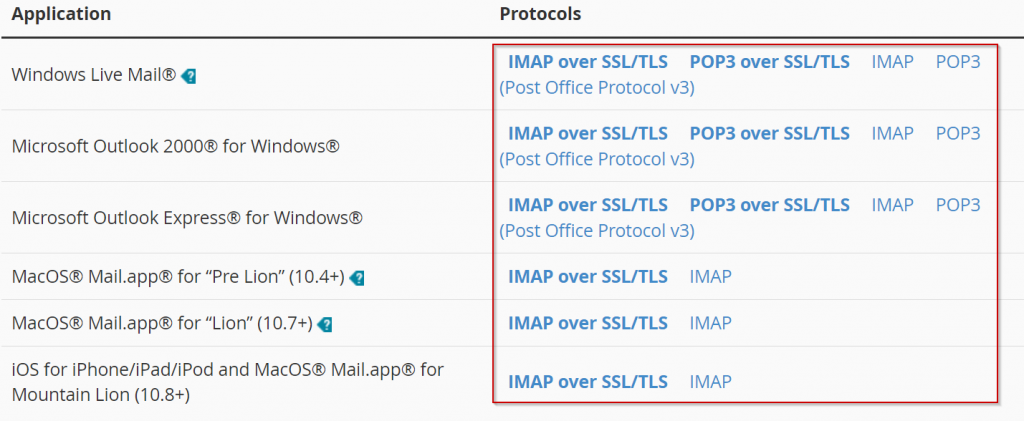Open POP3 over SSL/TLS for Windows Live Mail
The height and width of the screenshot is (421, 1024).
coord(769,62)
